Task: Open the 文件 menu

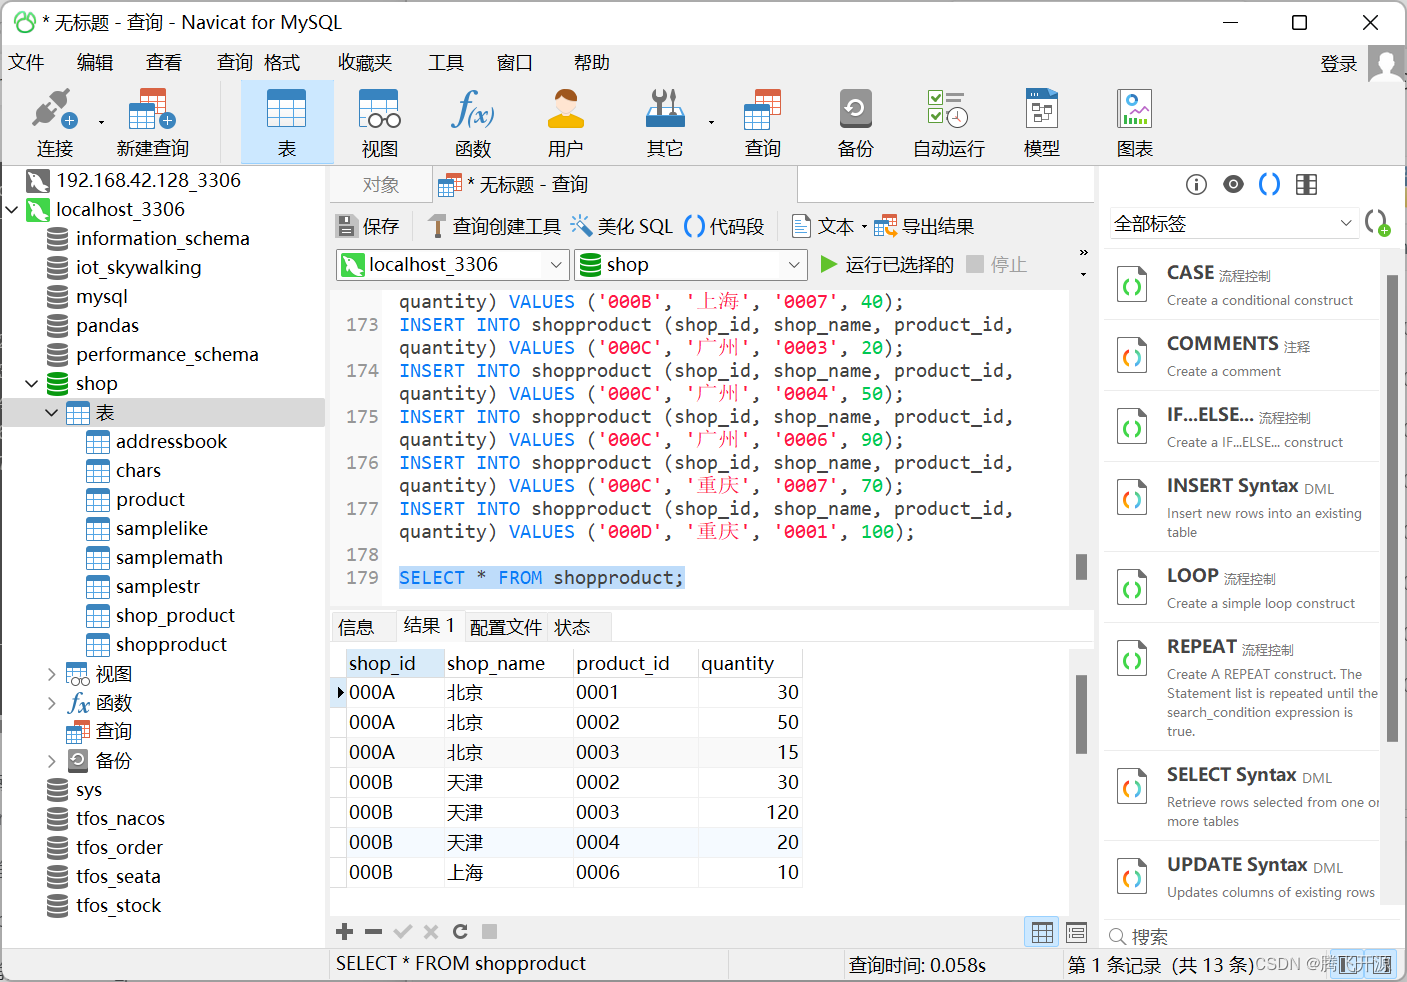Action: pyautogui.click(x=26, y=62)
